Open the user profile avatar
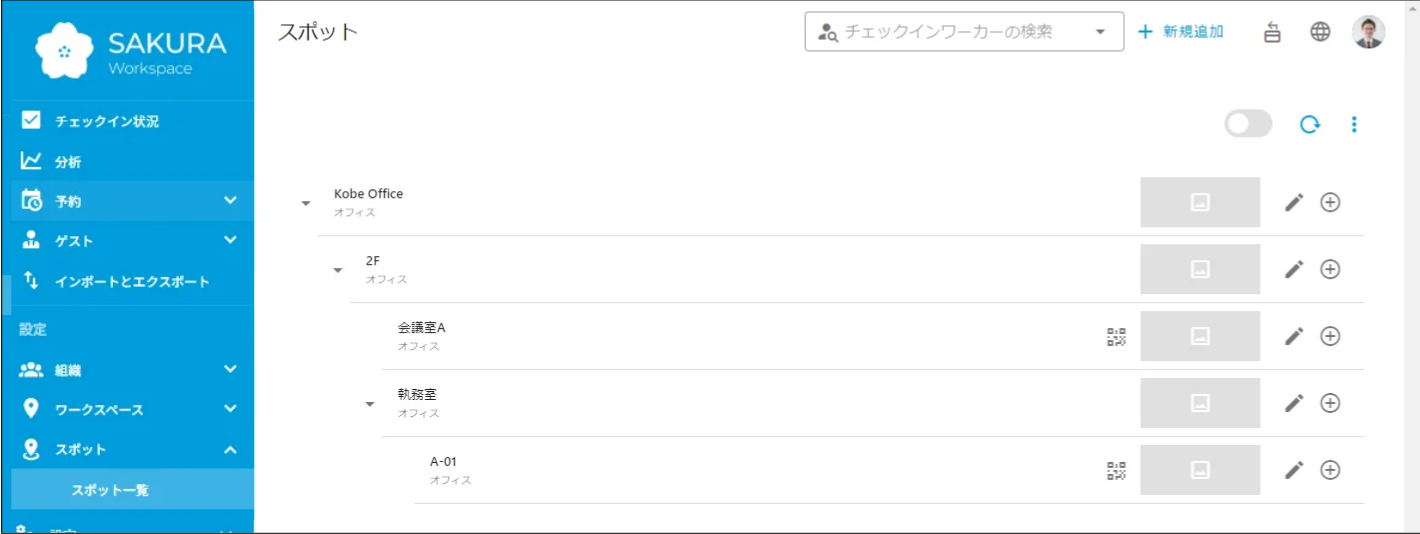This screenshot has width=1420, height=534. (1369, 32)
